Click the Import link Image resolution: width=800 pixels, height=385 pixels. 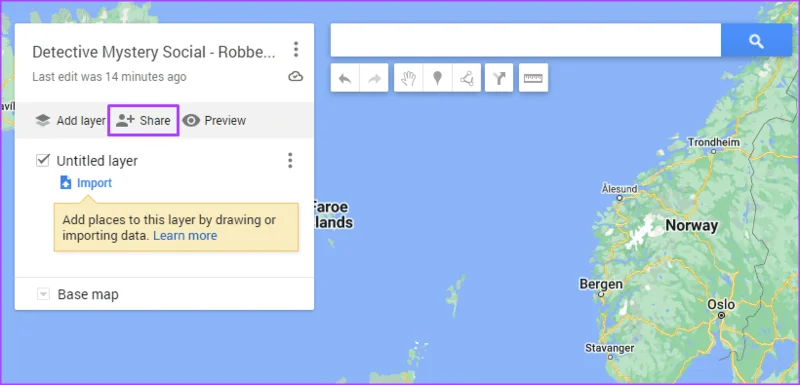(86, 183)
